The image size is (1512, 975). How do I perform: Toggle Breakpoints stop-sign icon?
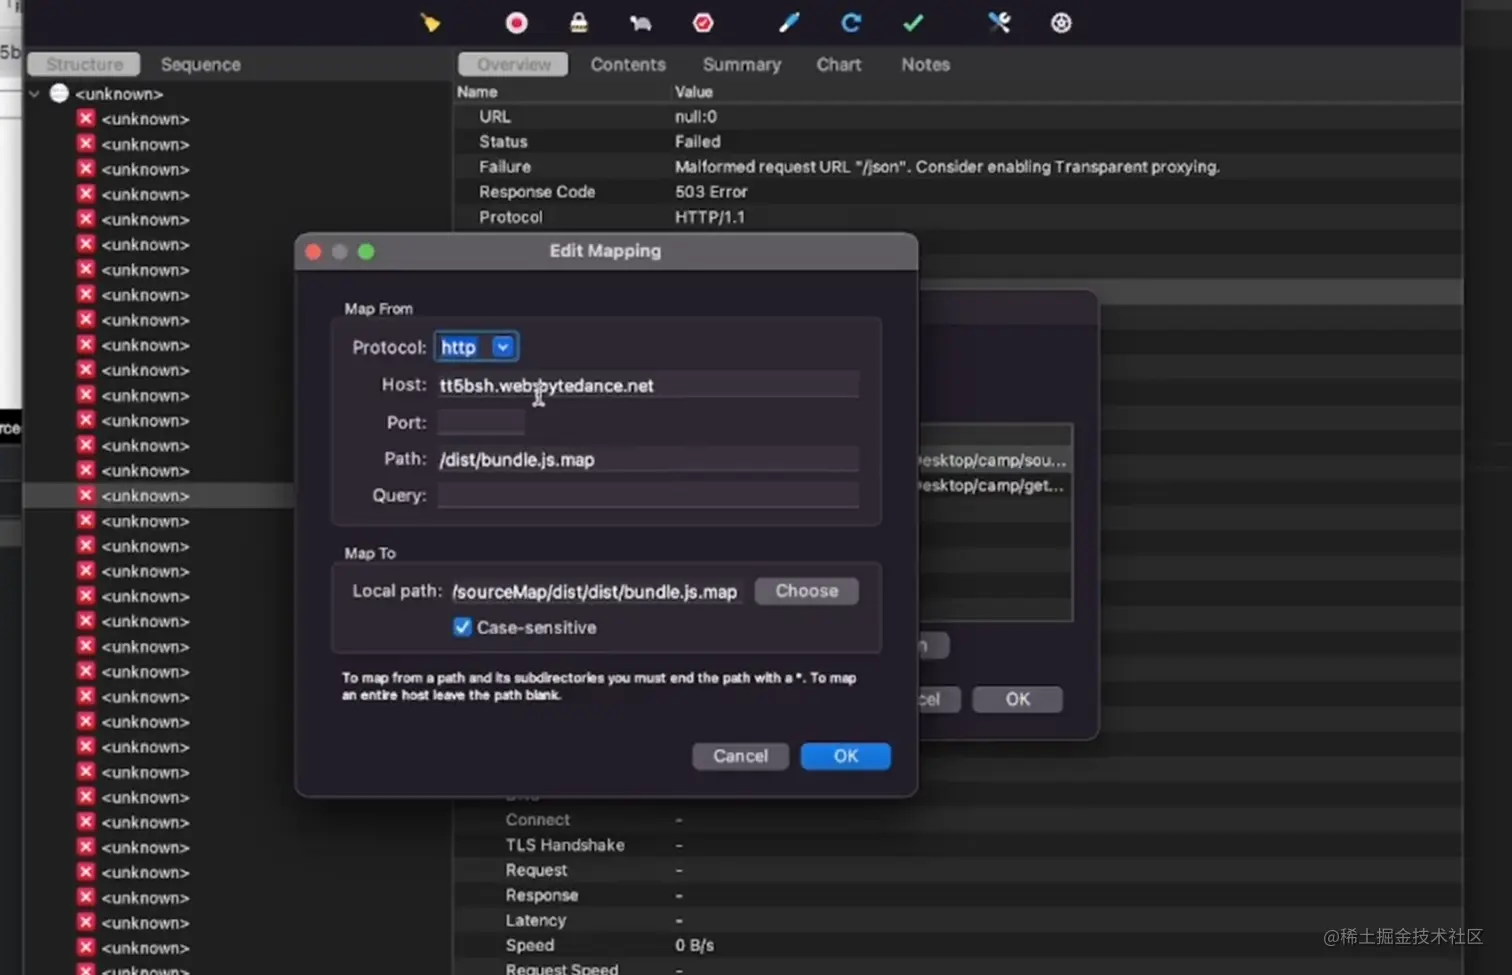click(703, 22)
